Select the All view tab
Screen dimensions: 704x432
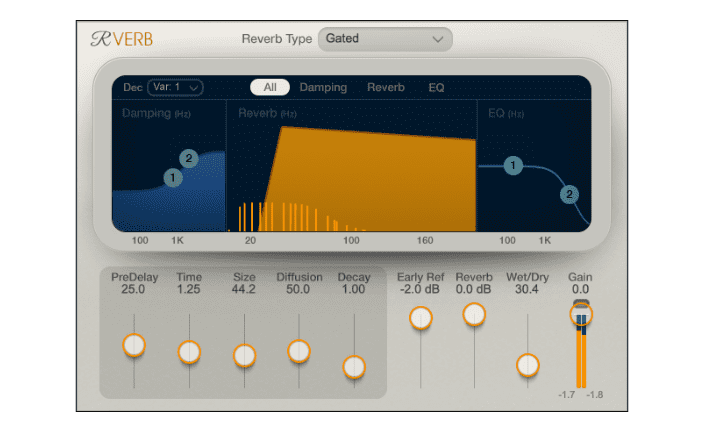[x=270, y=87]
